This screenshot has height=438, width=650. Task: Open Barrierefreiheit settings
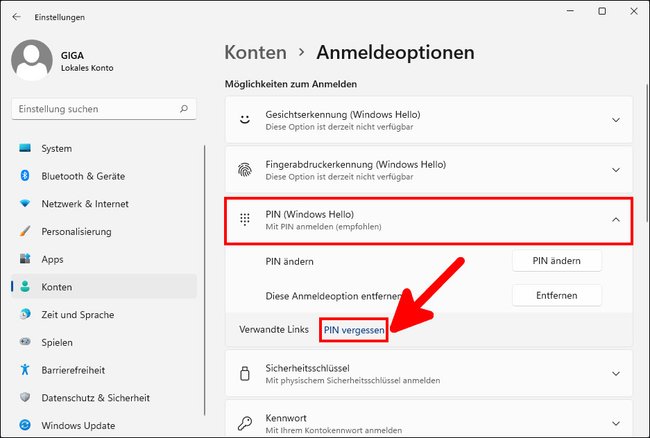click(x=104, y=370)
